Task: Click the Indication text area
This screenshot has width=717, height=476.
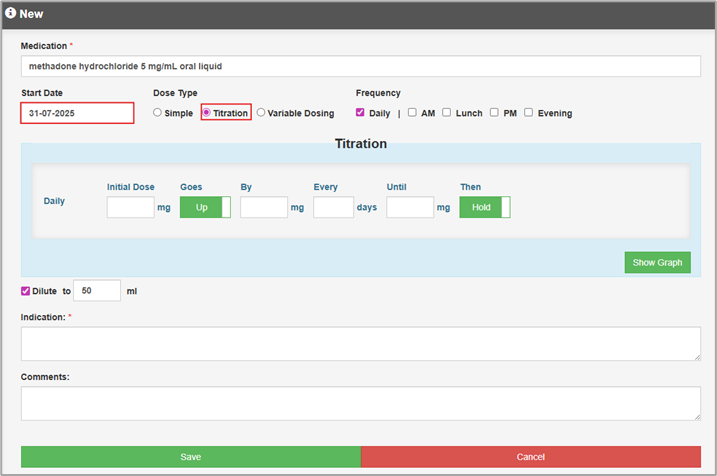Action: pyautogui.click(x=360, y=343)
